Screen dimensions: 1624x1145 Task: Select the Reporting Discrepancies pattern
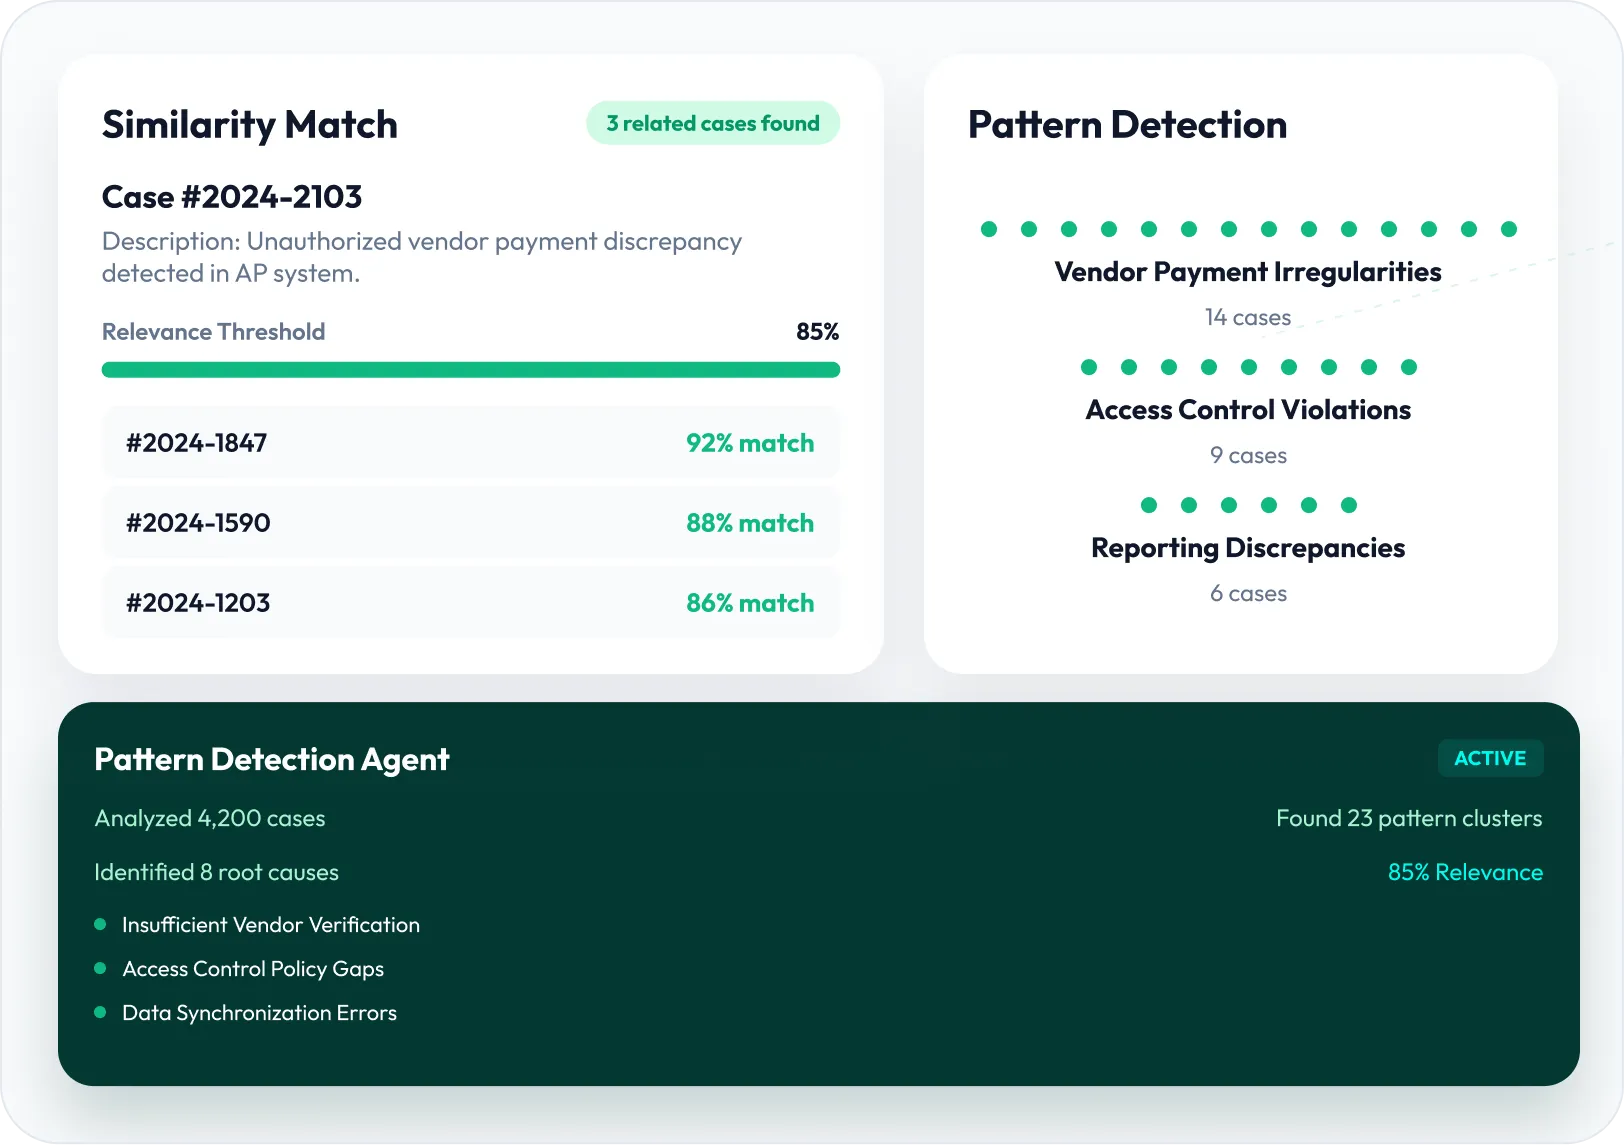[1248, 548]
